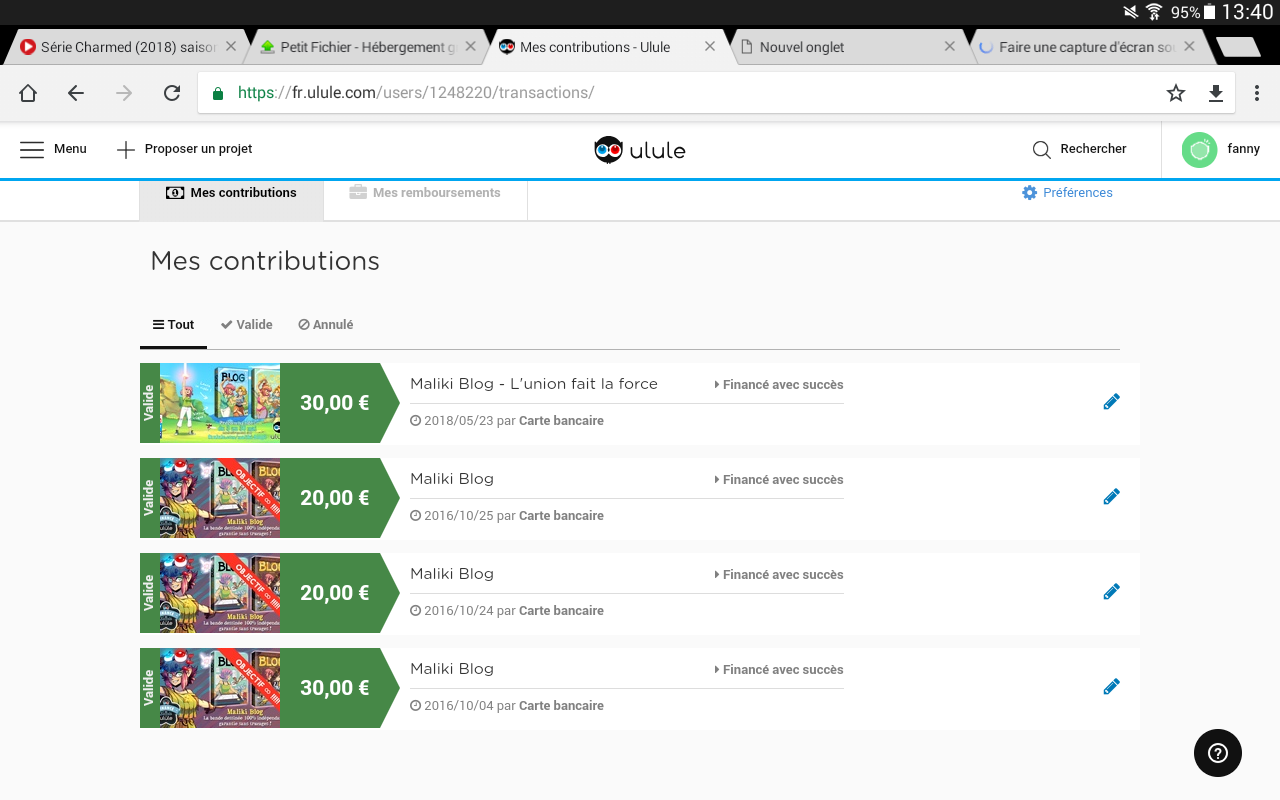Filter contributions by Valide
Image resolution: width=1280 pixels, height=800 pixels.
click(x=247, y=325)
